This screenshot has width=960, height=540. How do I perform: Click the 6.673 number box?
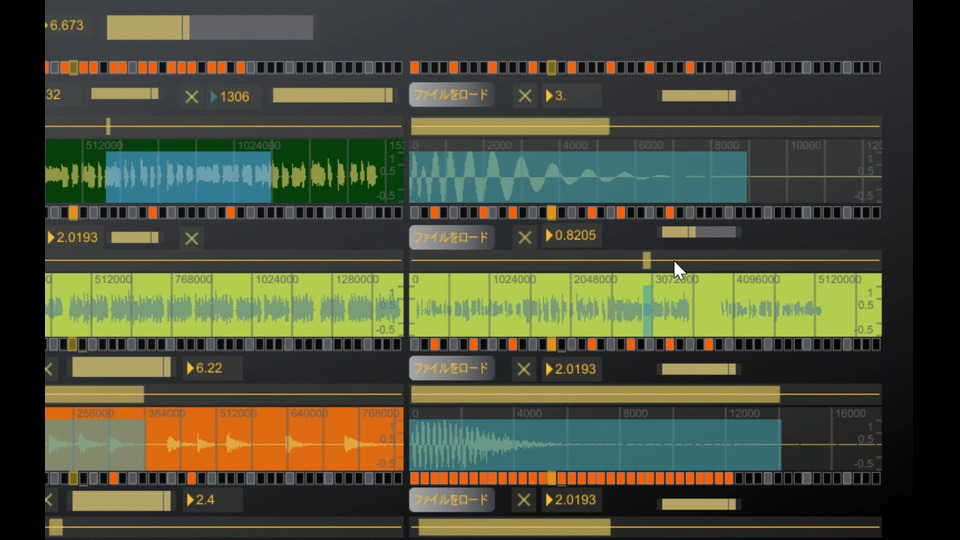pos(67,26)
